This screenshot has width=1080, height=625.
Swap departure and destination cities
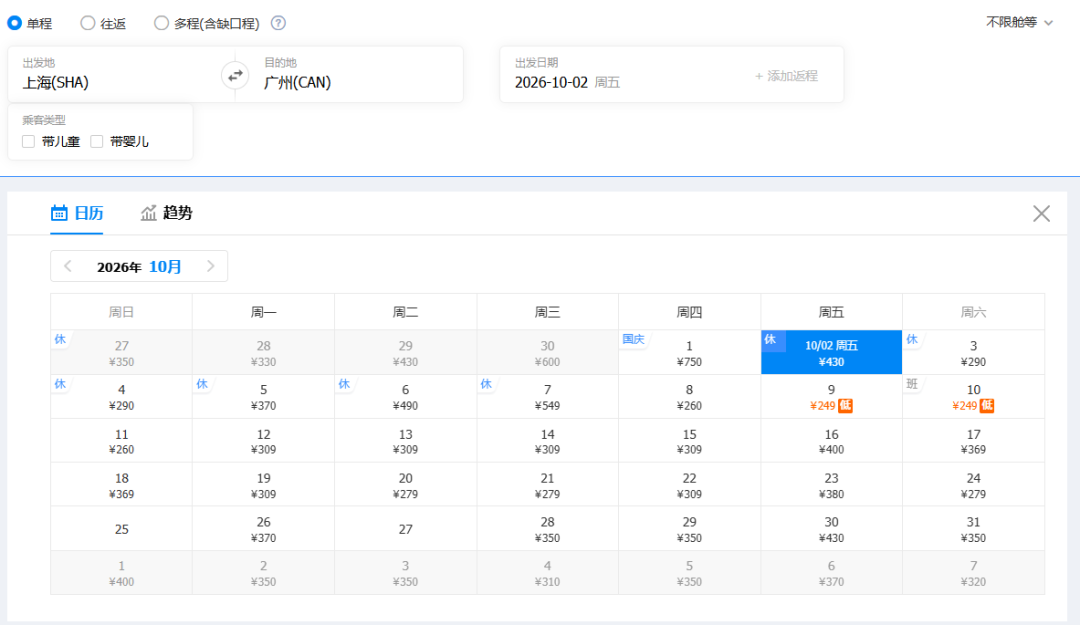236,75
